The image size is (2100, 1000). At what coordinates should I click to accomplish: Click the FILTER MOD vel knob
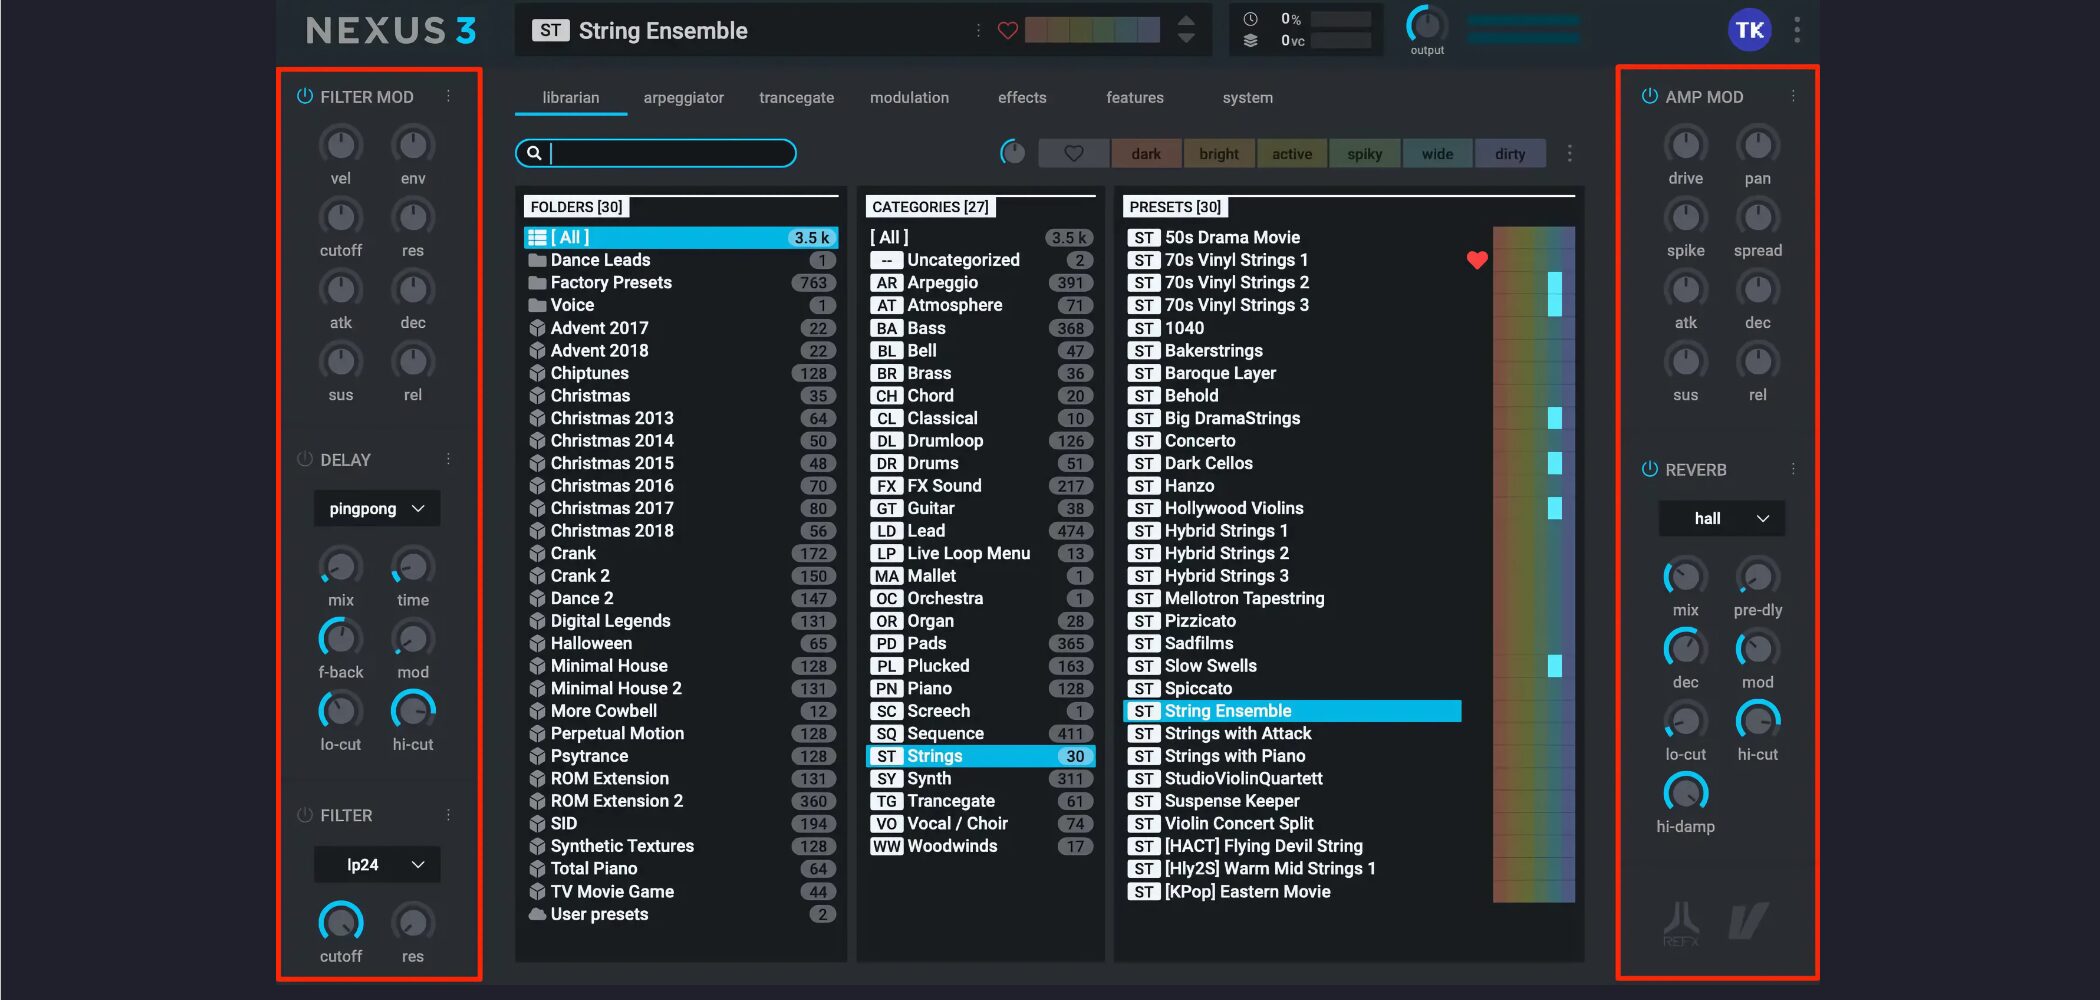click(x=341, y=145)
